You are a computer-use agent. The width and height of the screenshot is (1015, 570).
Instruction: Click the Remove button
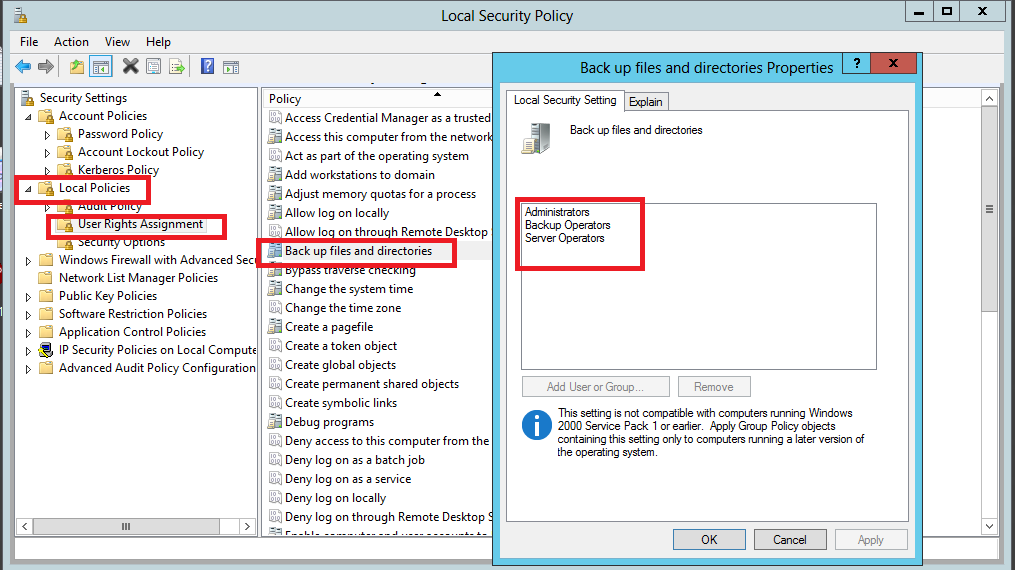point(714,387)
